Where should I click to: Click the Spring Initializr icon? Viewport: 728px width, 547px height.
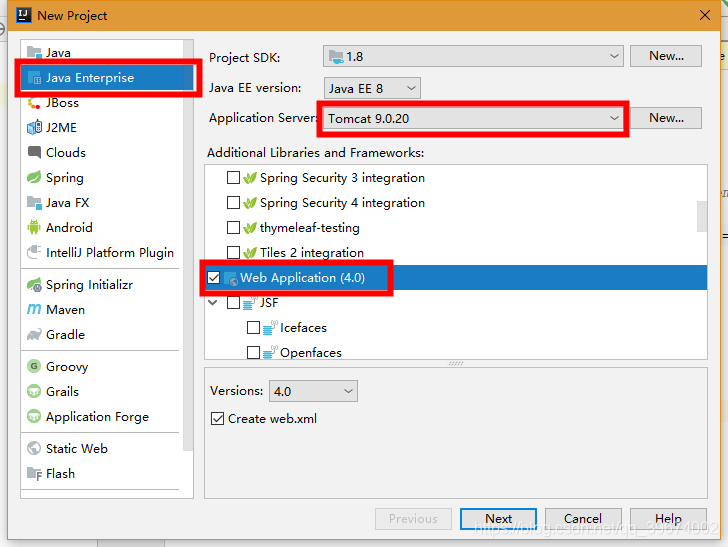34,285
